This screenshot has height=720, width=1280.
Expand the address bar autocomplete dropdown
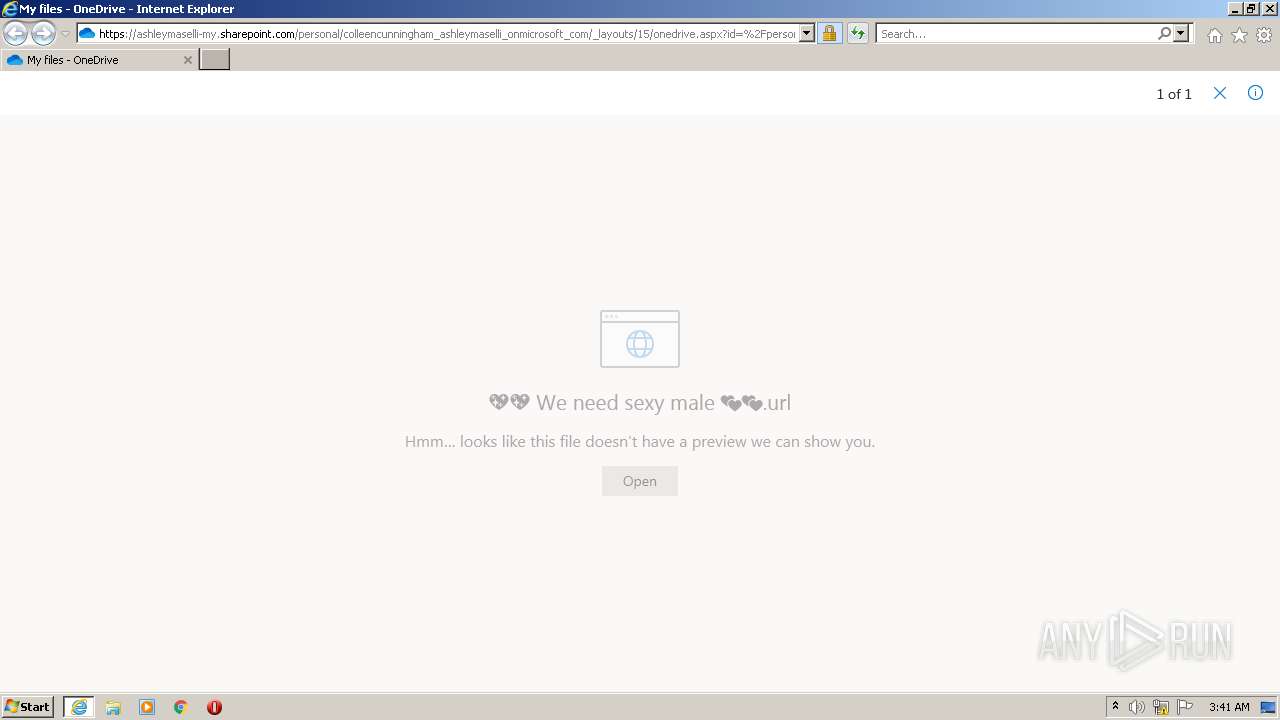click(807, 33)
